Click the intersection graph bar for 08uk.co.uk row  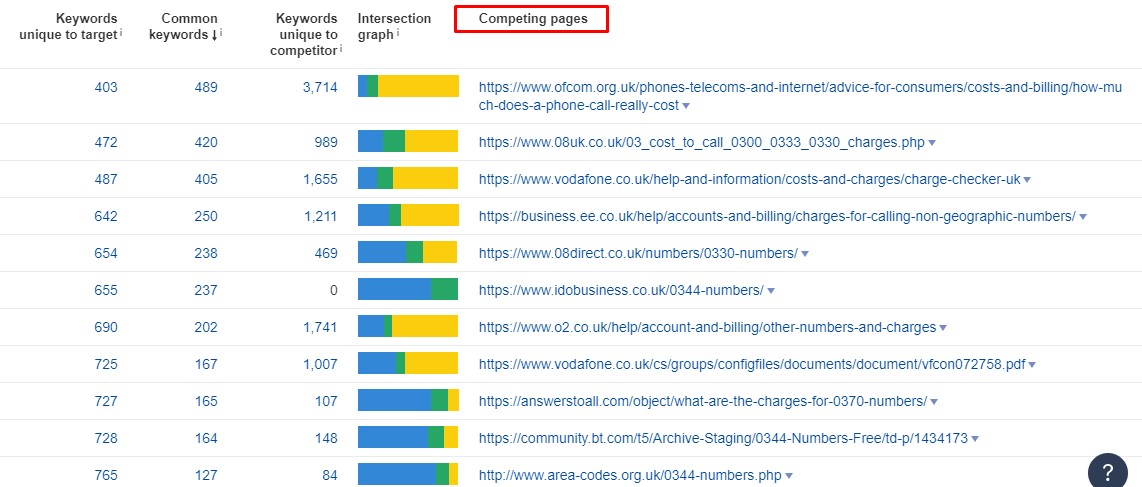[408, 142]
